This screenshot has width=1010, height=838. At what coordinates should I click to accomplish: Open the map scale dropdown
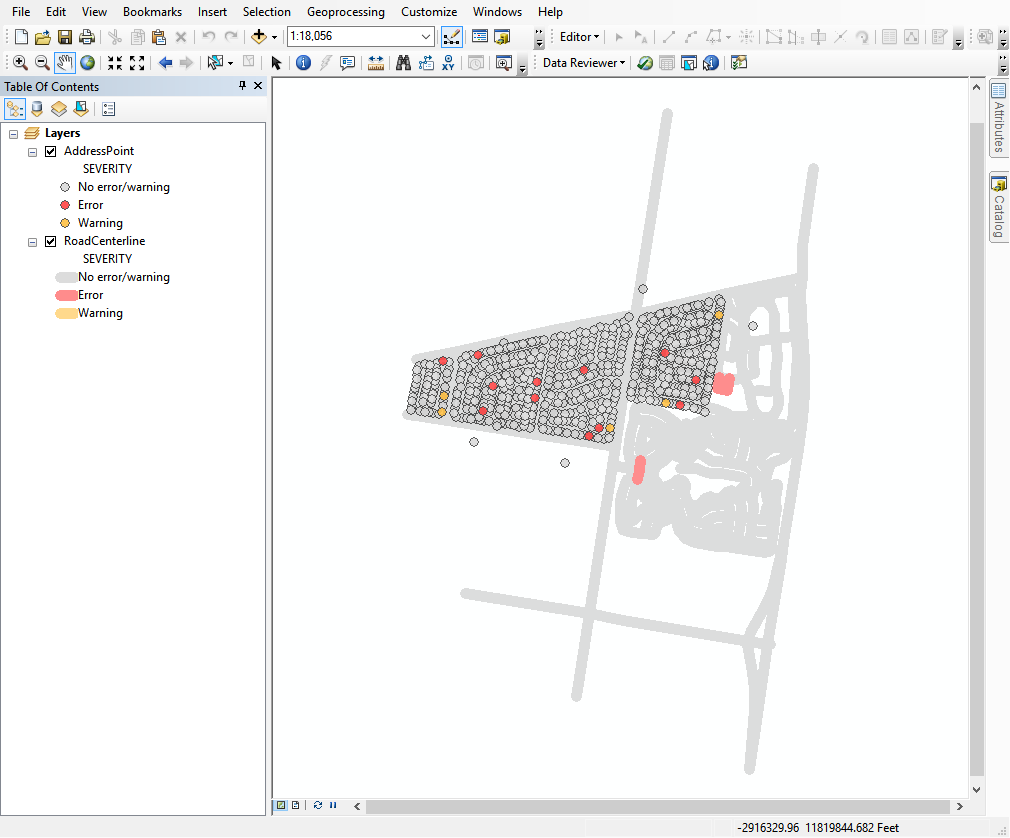(x=427, y=37)
